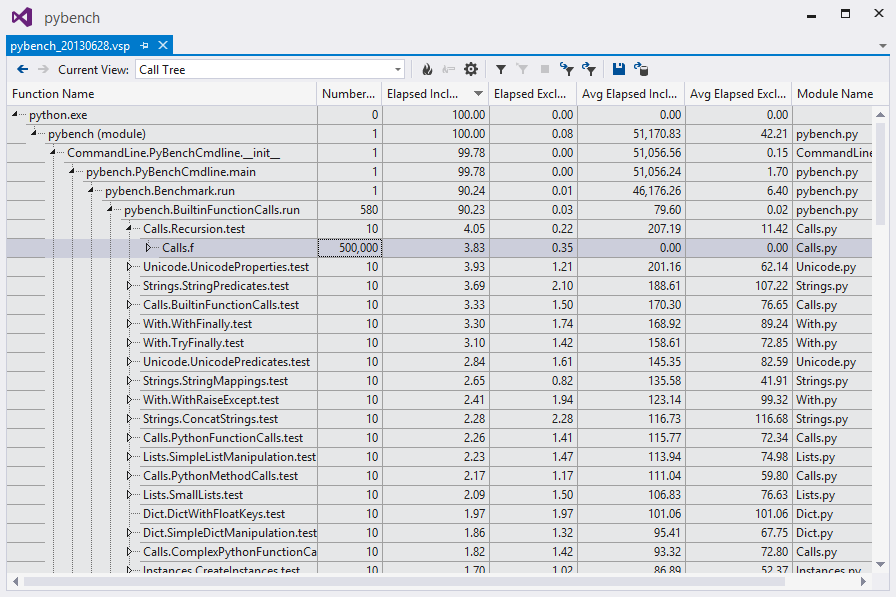
Task: Open the tab list dropdown arrow at top right
Action: (x=883, y=46)
